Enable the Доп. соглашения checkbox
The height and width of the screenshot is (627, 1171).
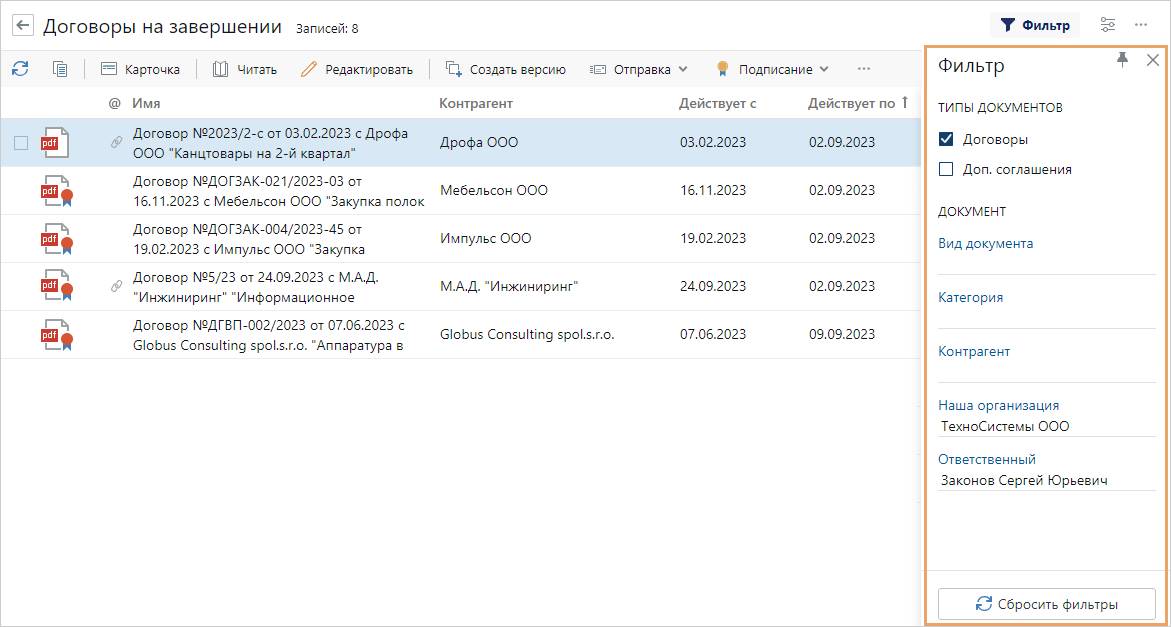coord(946,170)
